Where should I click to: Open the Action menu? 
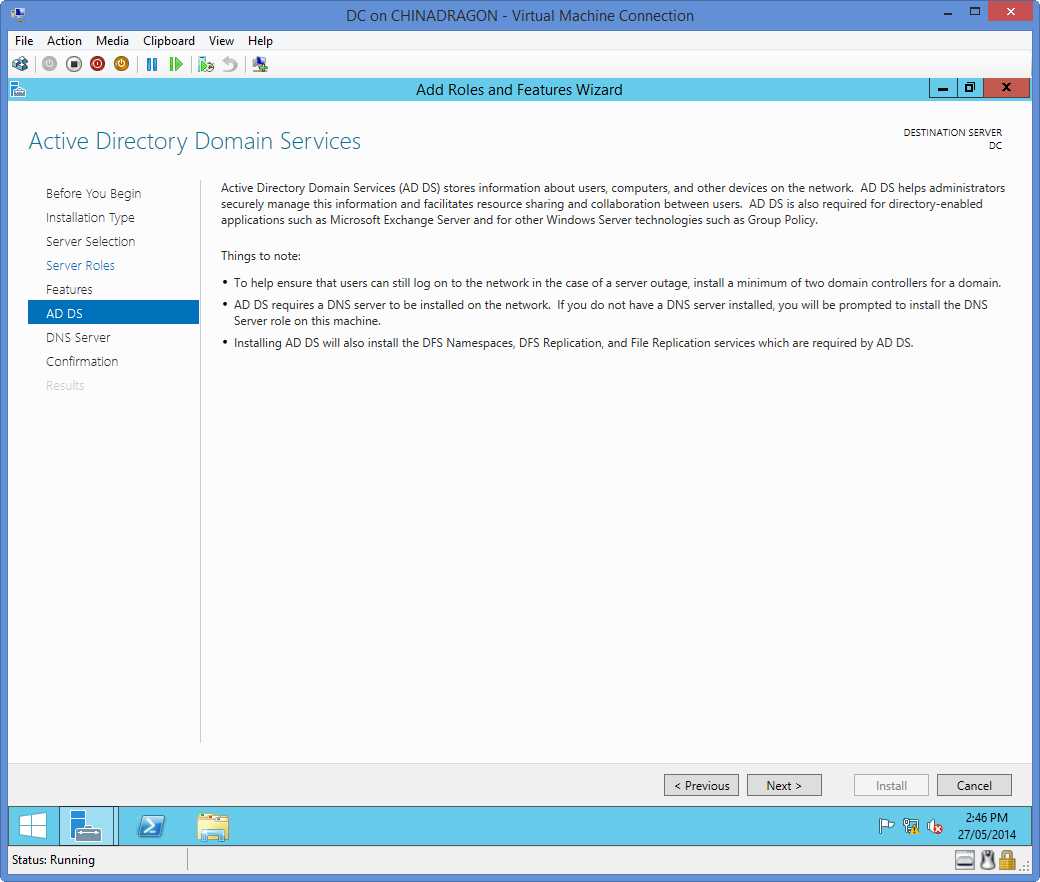(x=64, y=40)
